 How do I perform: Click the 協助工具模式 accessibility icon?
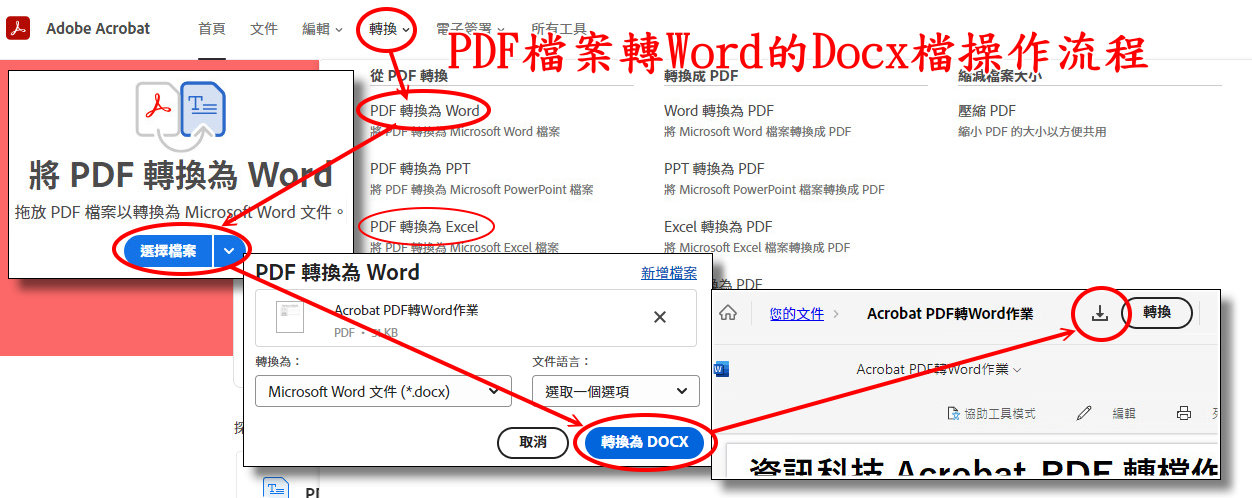pyautogui.click(x=954, y=413)
